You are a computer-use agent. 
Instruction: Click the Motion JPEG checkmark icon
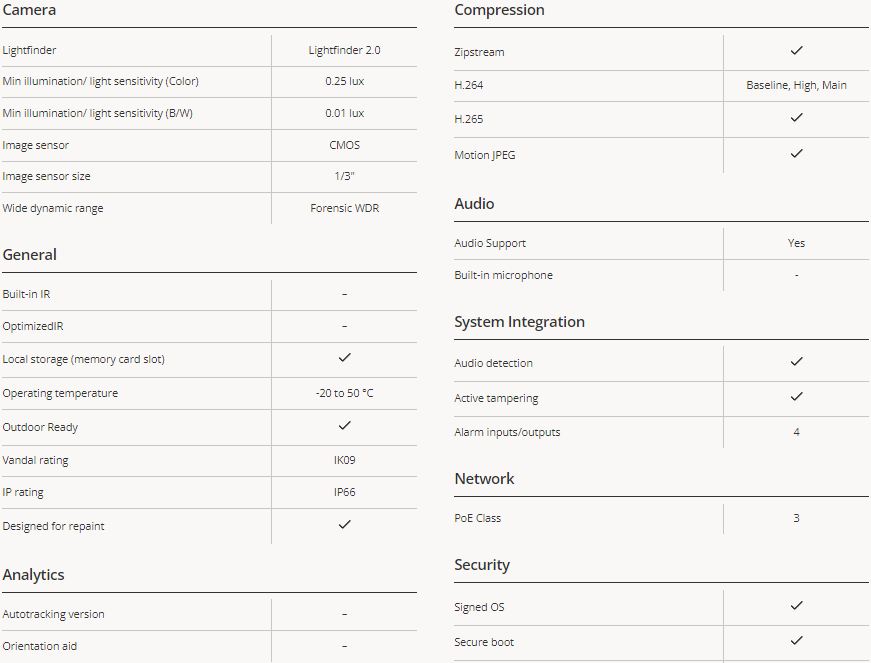pos(796,153)
